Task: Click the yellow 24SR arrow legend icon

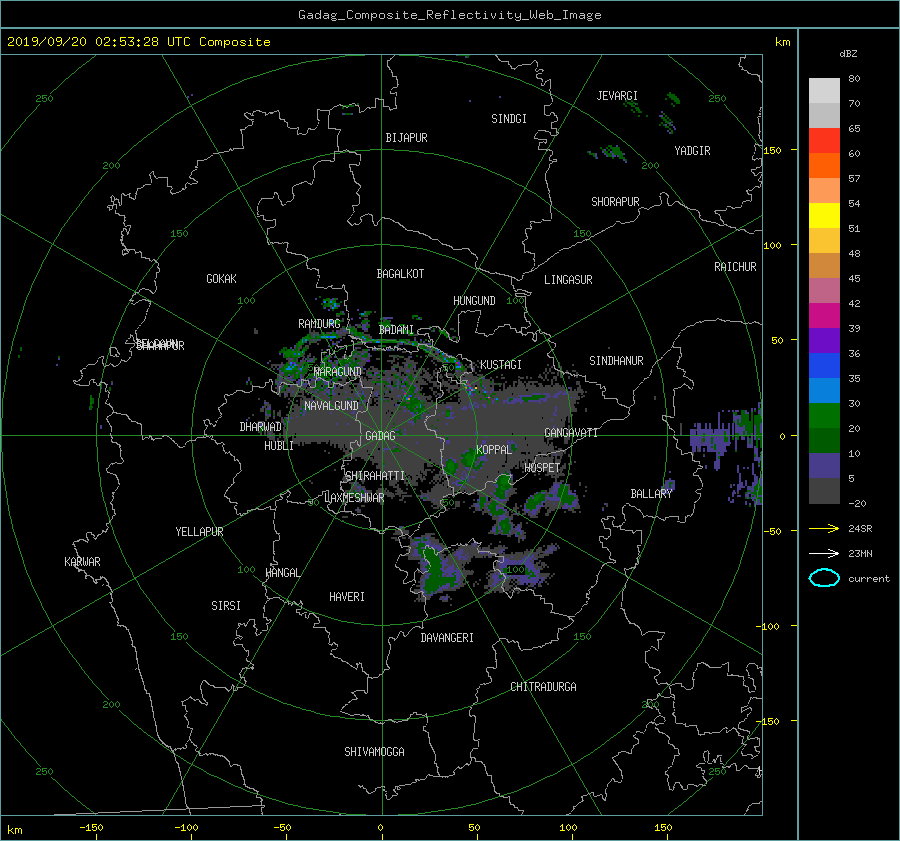Action: point(824,528)
